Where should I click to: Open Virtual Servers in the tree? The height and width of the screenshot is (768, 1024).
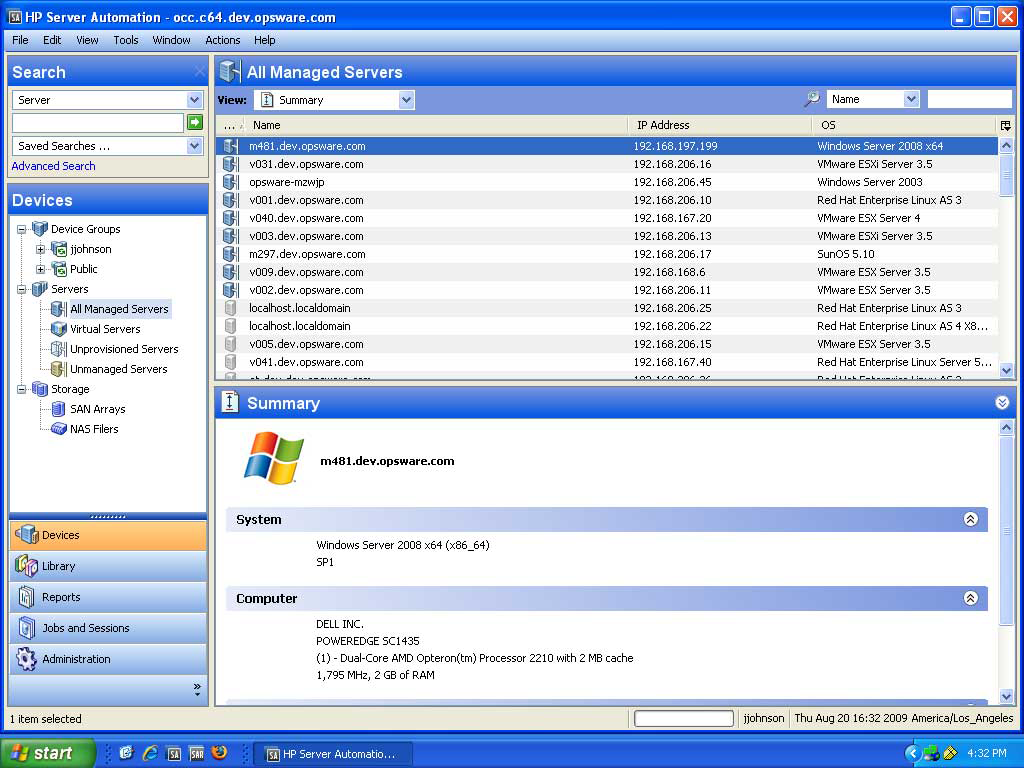[104, 329]
